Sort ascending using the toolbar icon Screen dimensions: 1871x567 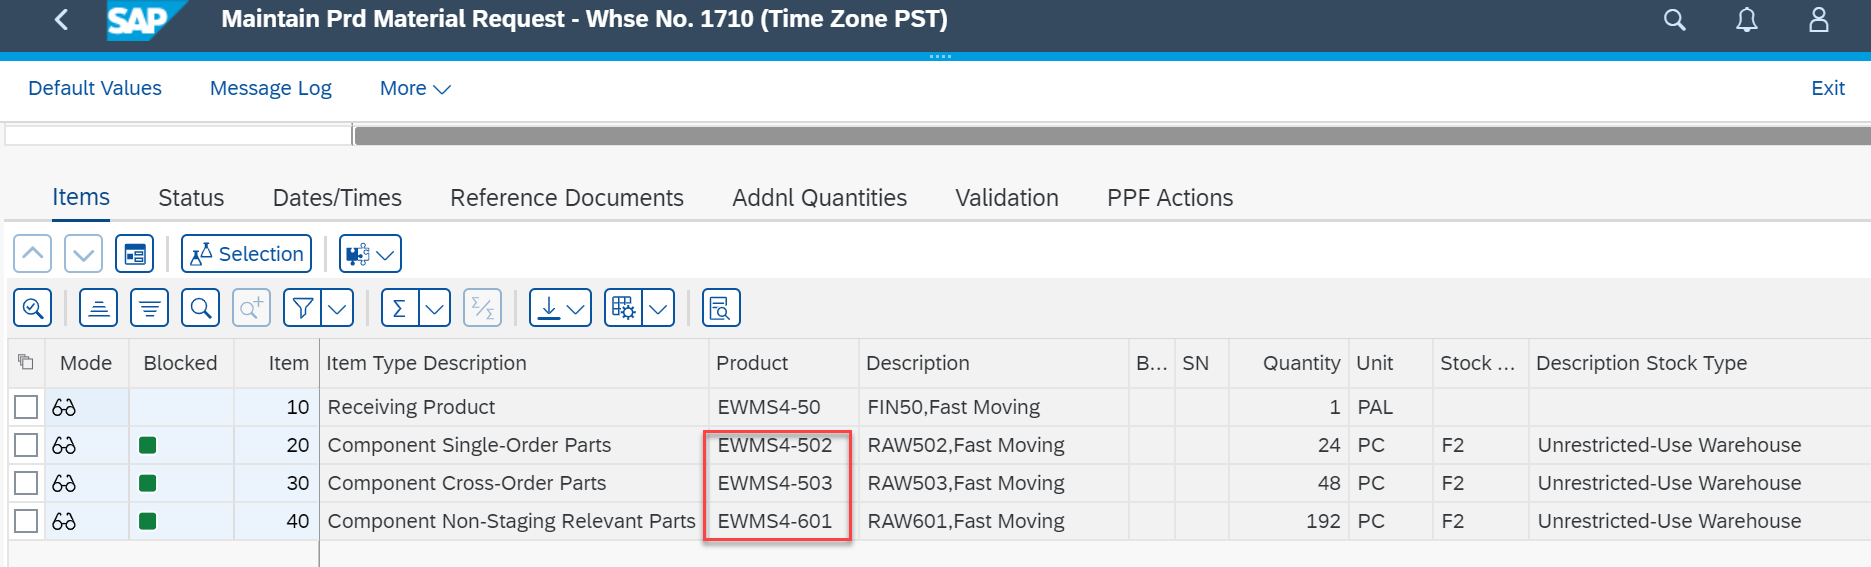pyautogui.click(x=98, y=308)
